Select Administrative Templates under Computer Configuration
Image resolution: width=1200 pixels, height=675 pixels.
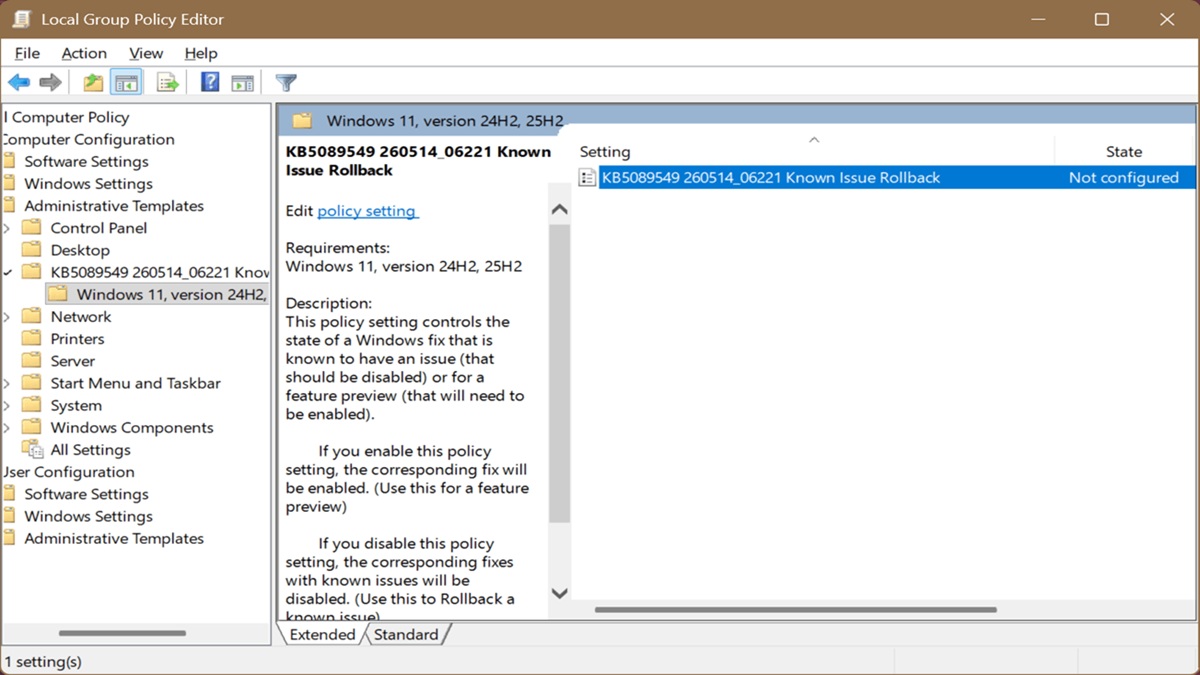coord(114,206)
